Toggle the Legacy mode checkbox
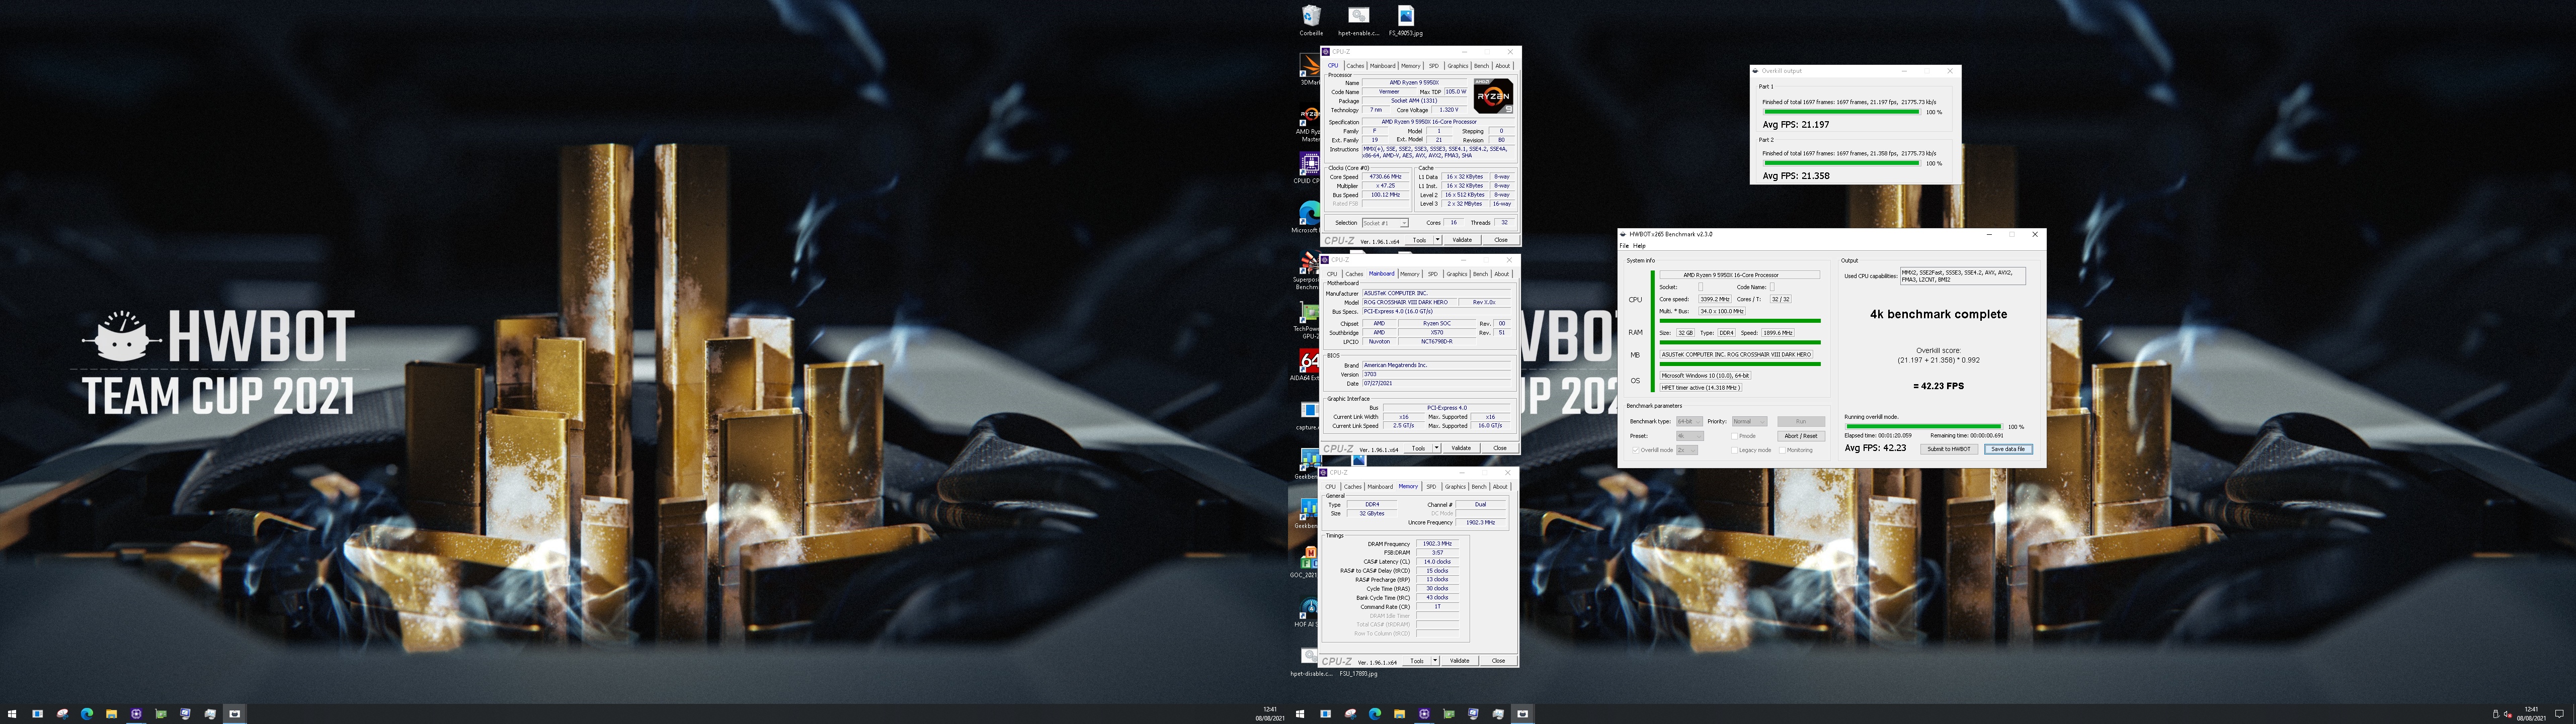2576x724 pixels. click(x=1735, y=450)
